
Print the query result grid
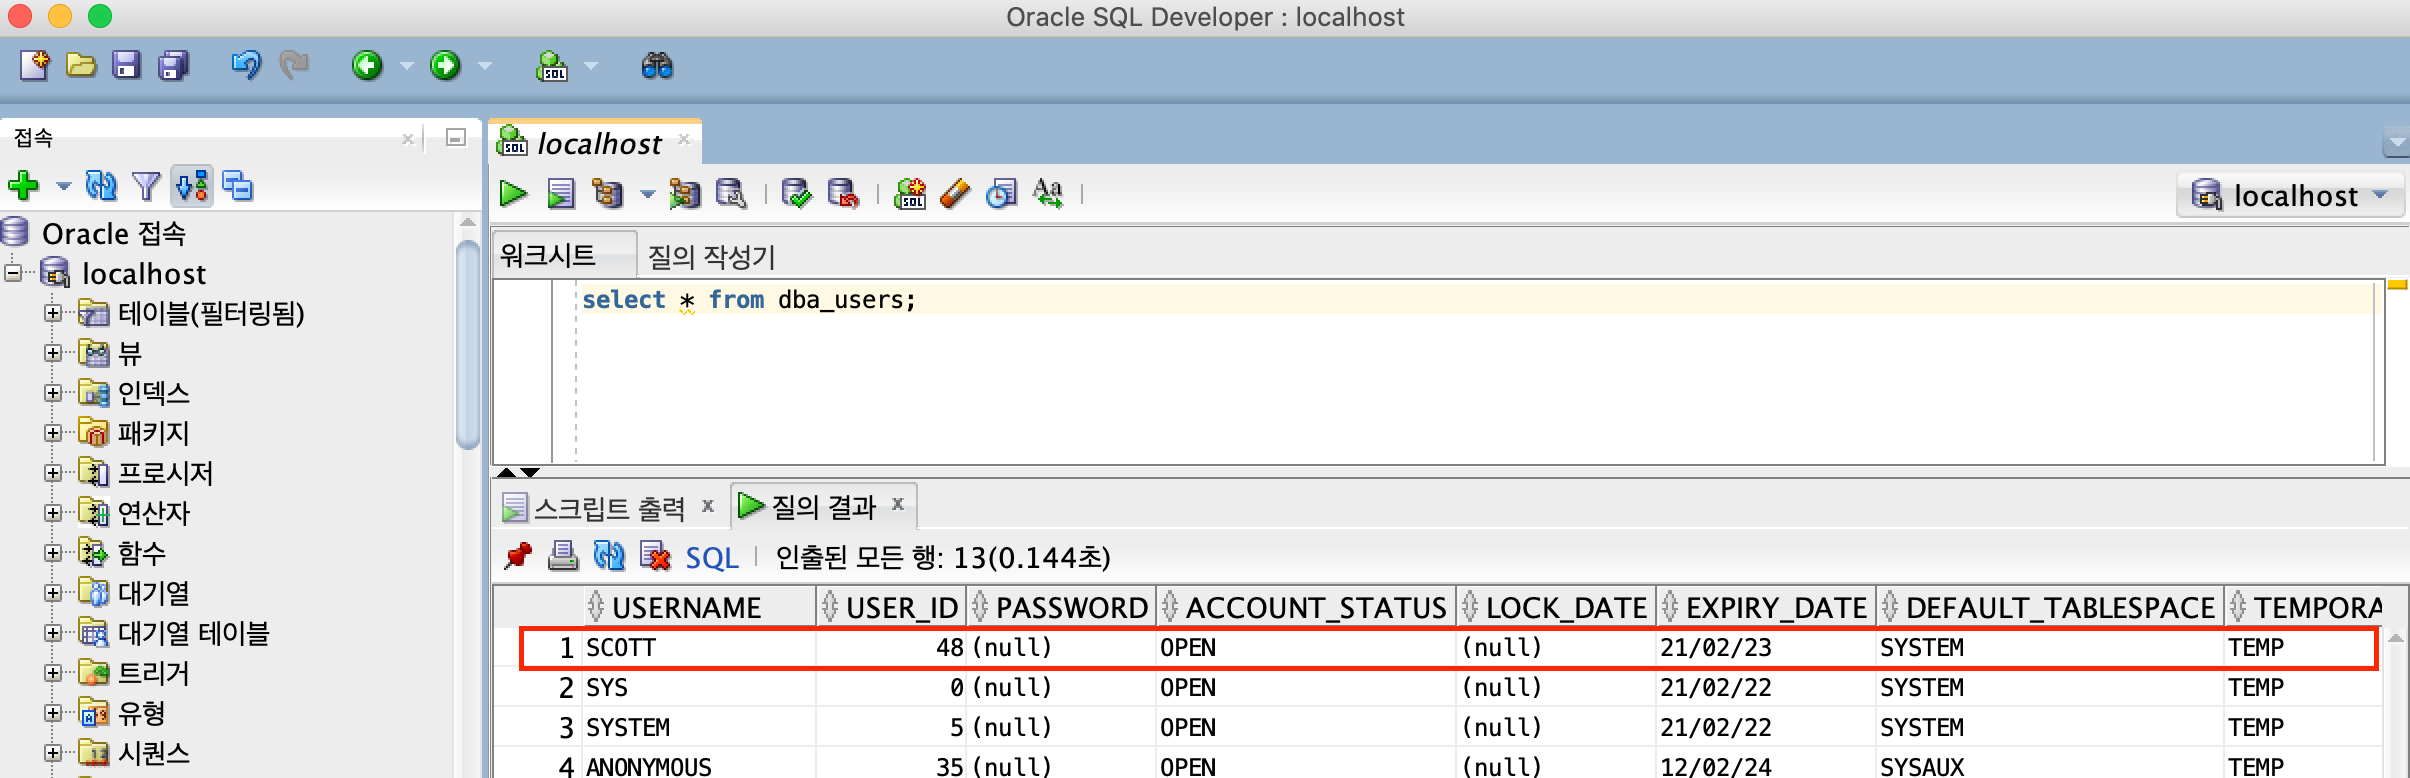click(563, 556)
